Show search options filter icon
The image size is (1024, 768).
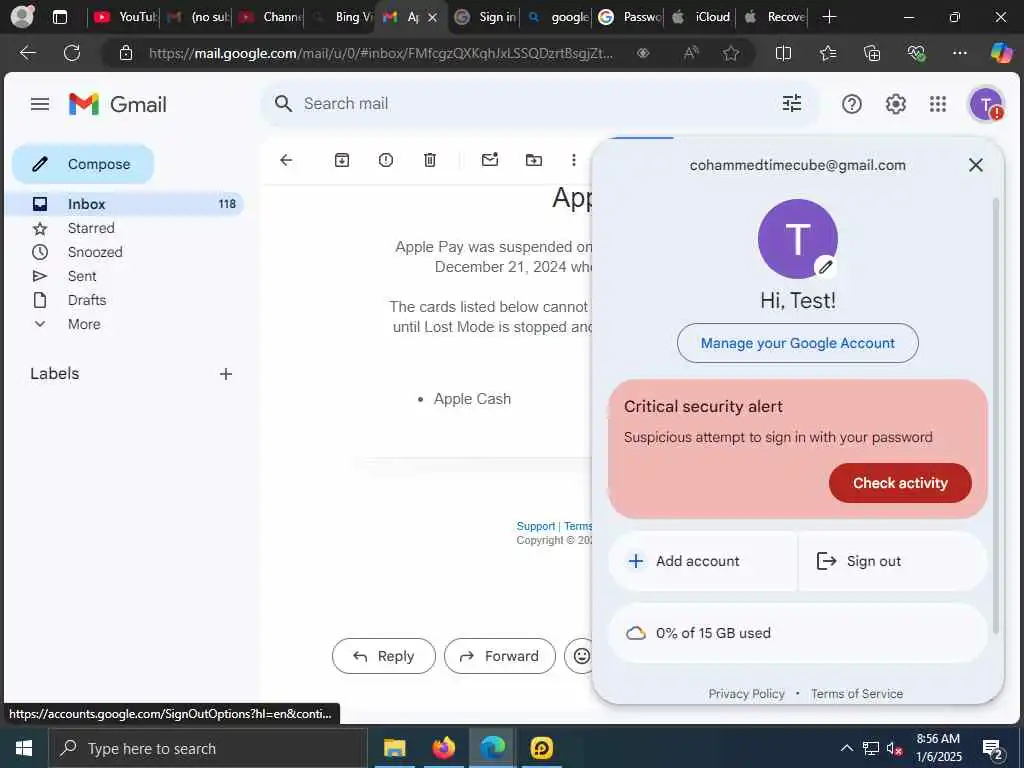[x=792, y=103]
